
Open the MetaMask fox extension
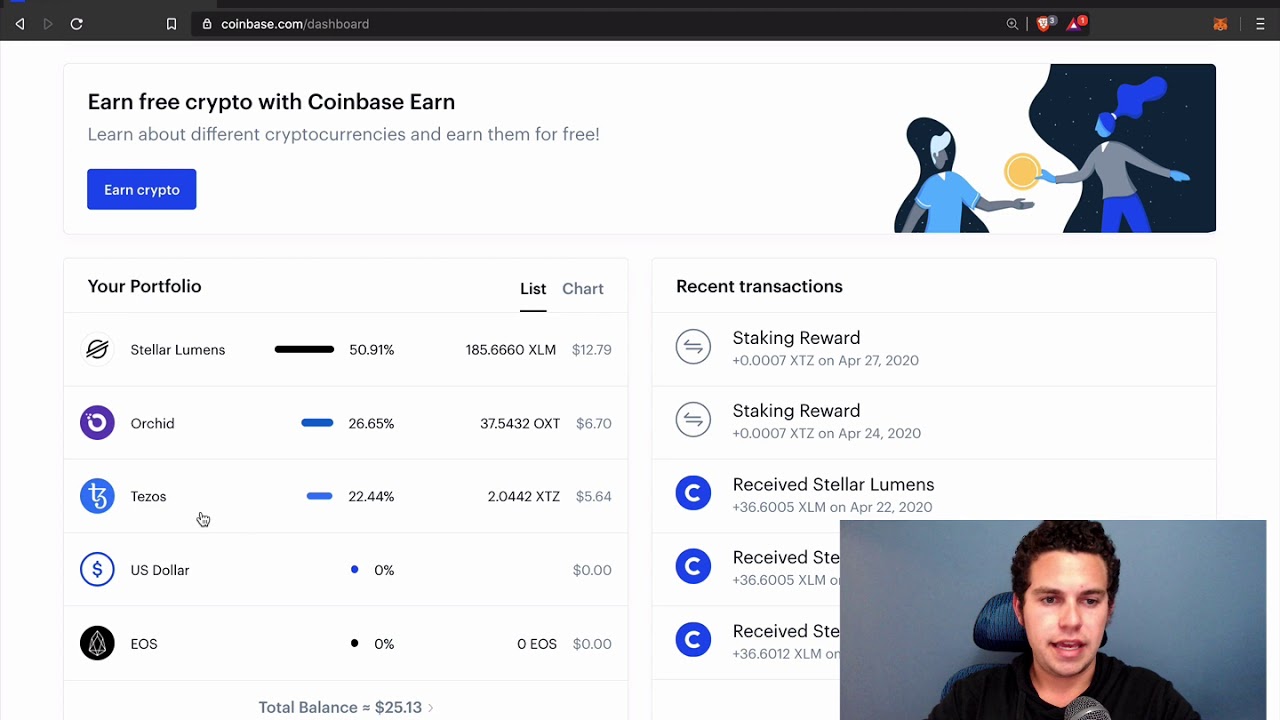[1220, 24]
